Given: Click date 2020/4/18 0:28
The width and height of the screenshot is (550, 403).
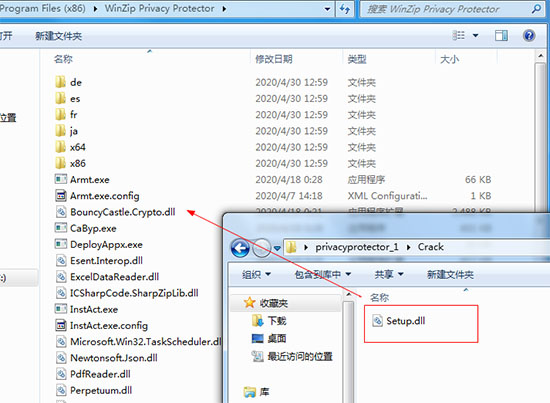Looking at the screenshot, I should (289, 179).
